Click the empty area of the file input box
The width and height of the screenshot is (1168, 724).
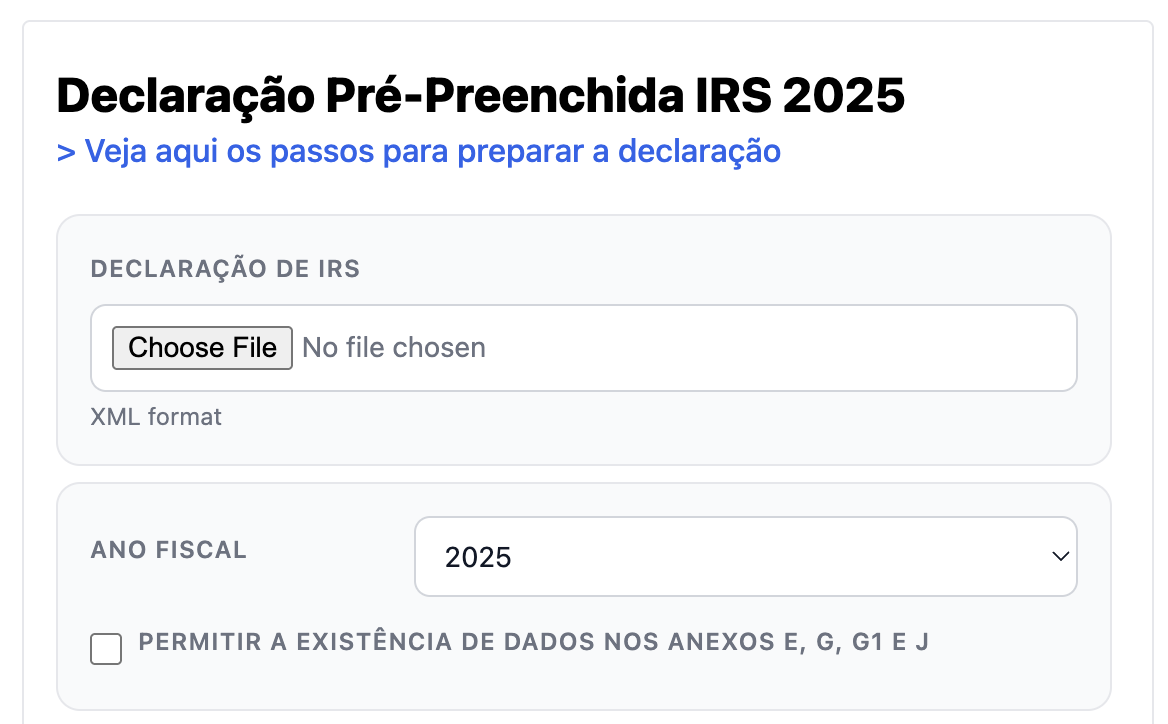(780, 348)
